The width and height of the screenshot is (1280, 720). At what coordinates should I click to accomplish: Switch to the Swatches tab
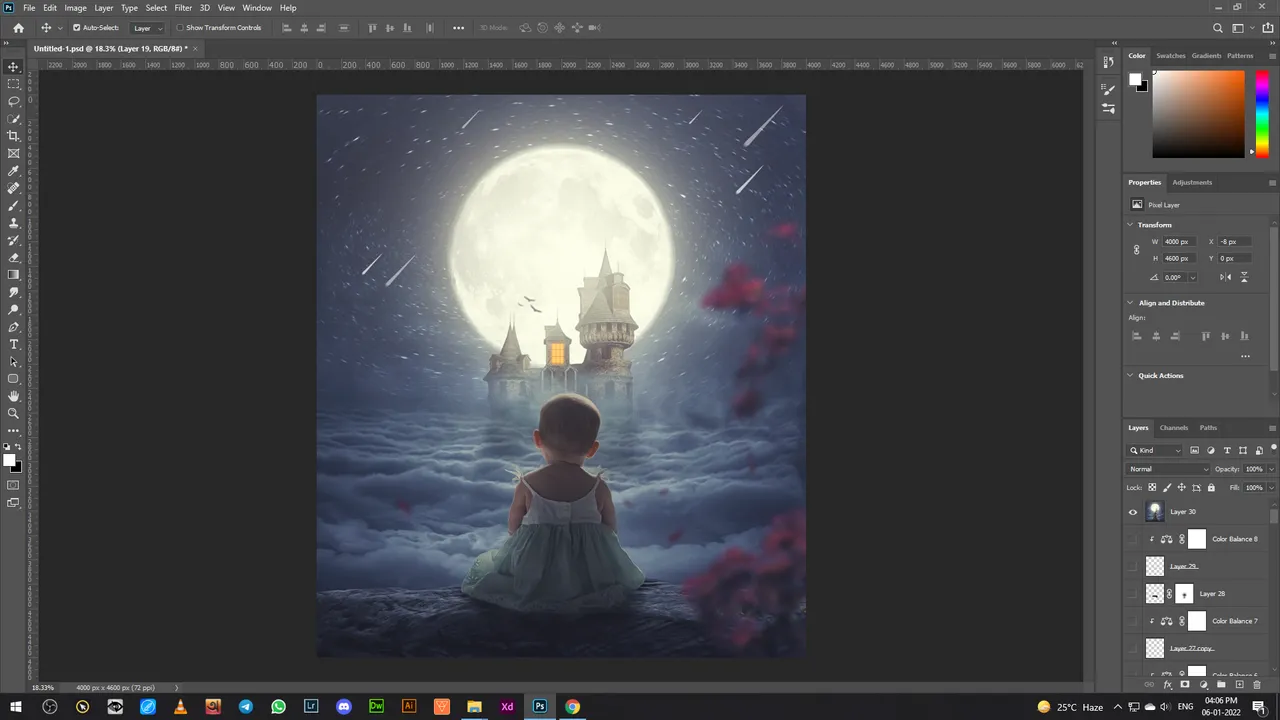point(1170,56)
